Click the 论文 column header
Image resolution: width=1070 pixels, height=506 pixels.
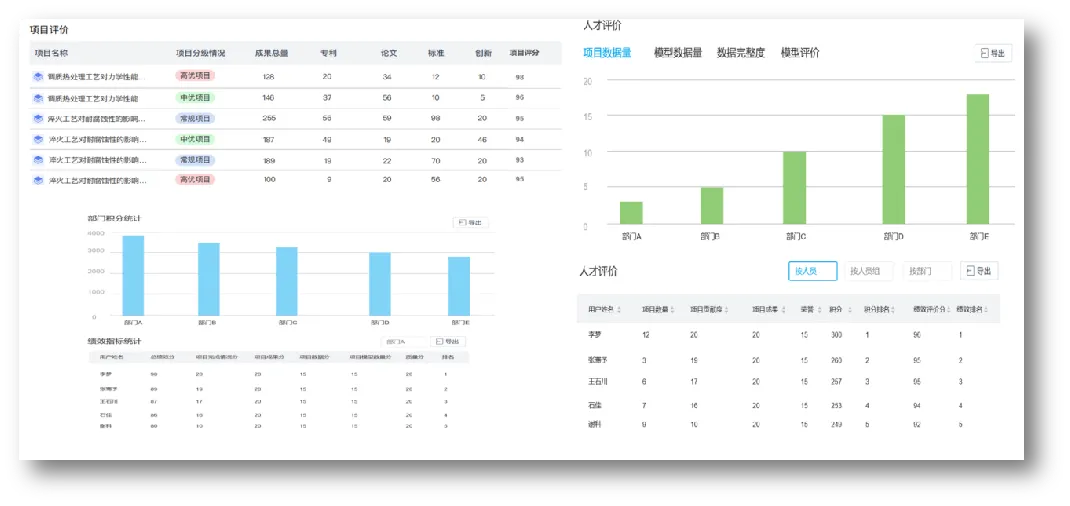390,53
